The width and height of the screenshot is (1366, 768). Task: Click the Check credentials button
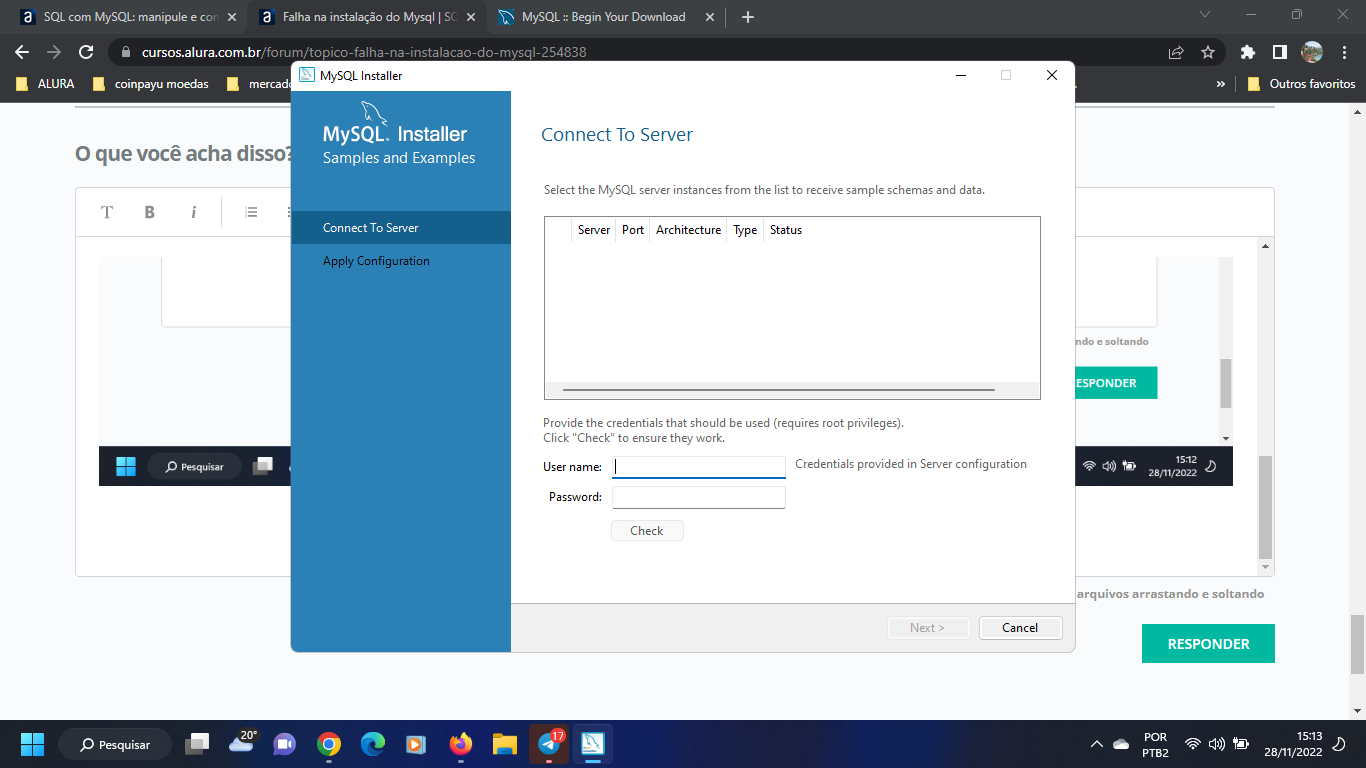[647, 531]
